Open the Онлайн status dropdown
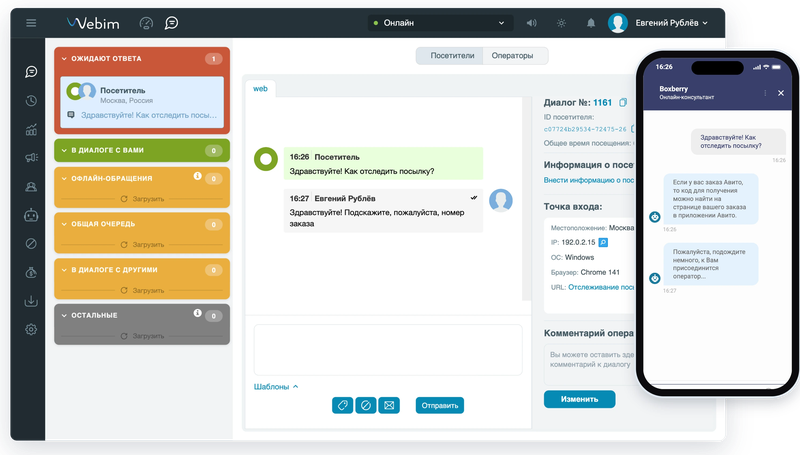Viewport: 800px width, 455px height. pos(440,23)
